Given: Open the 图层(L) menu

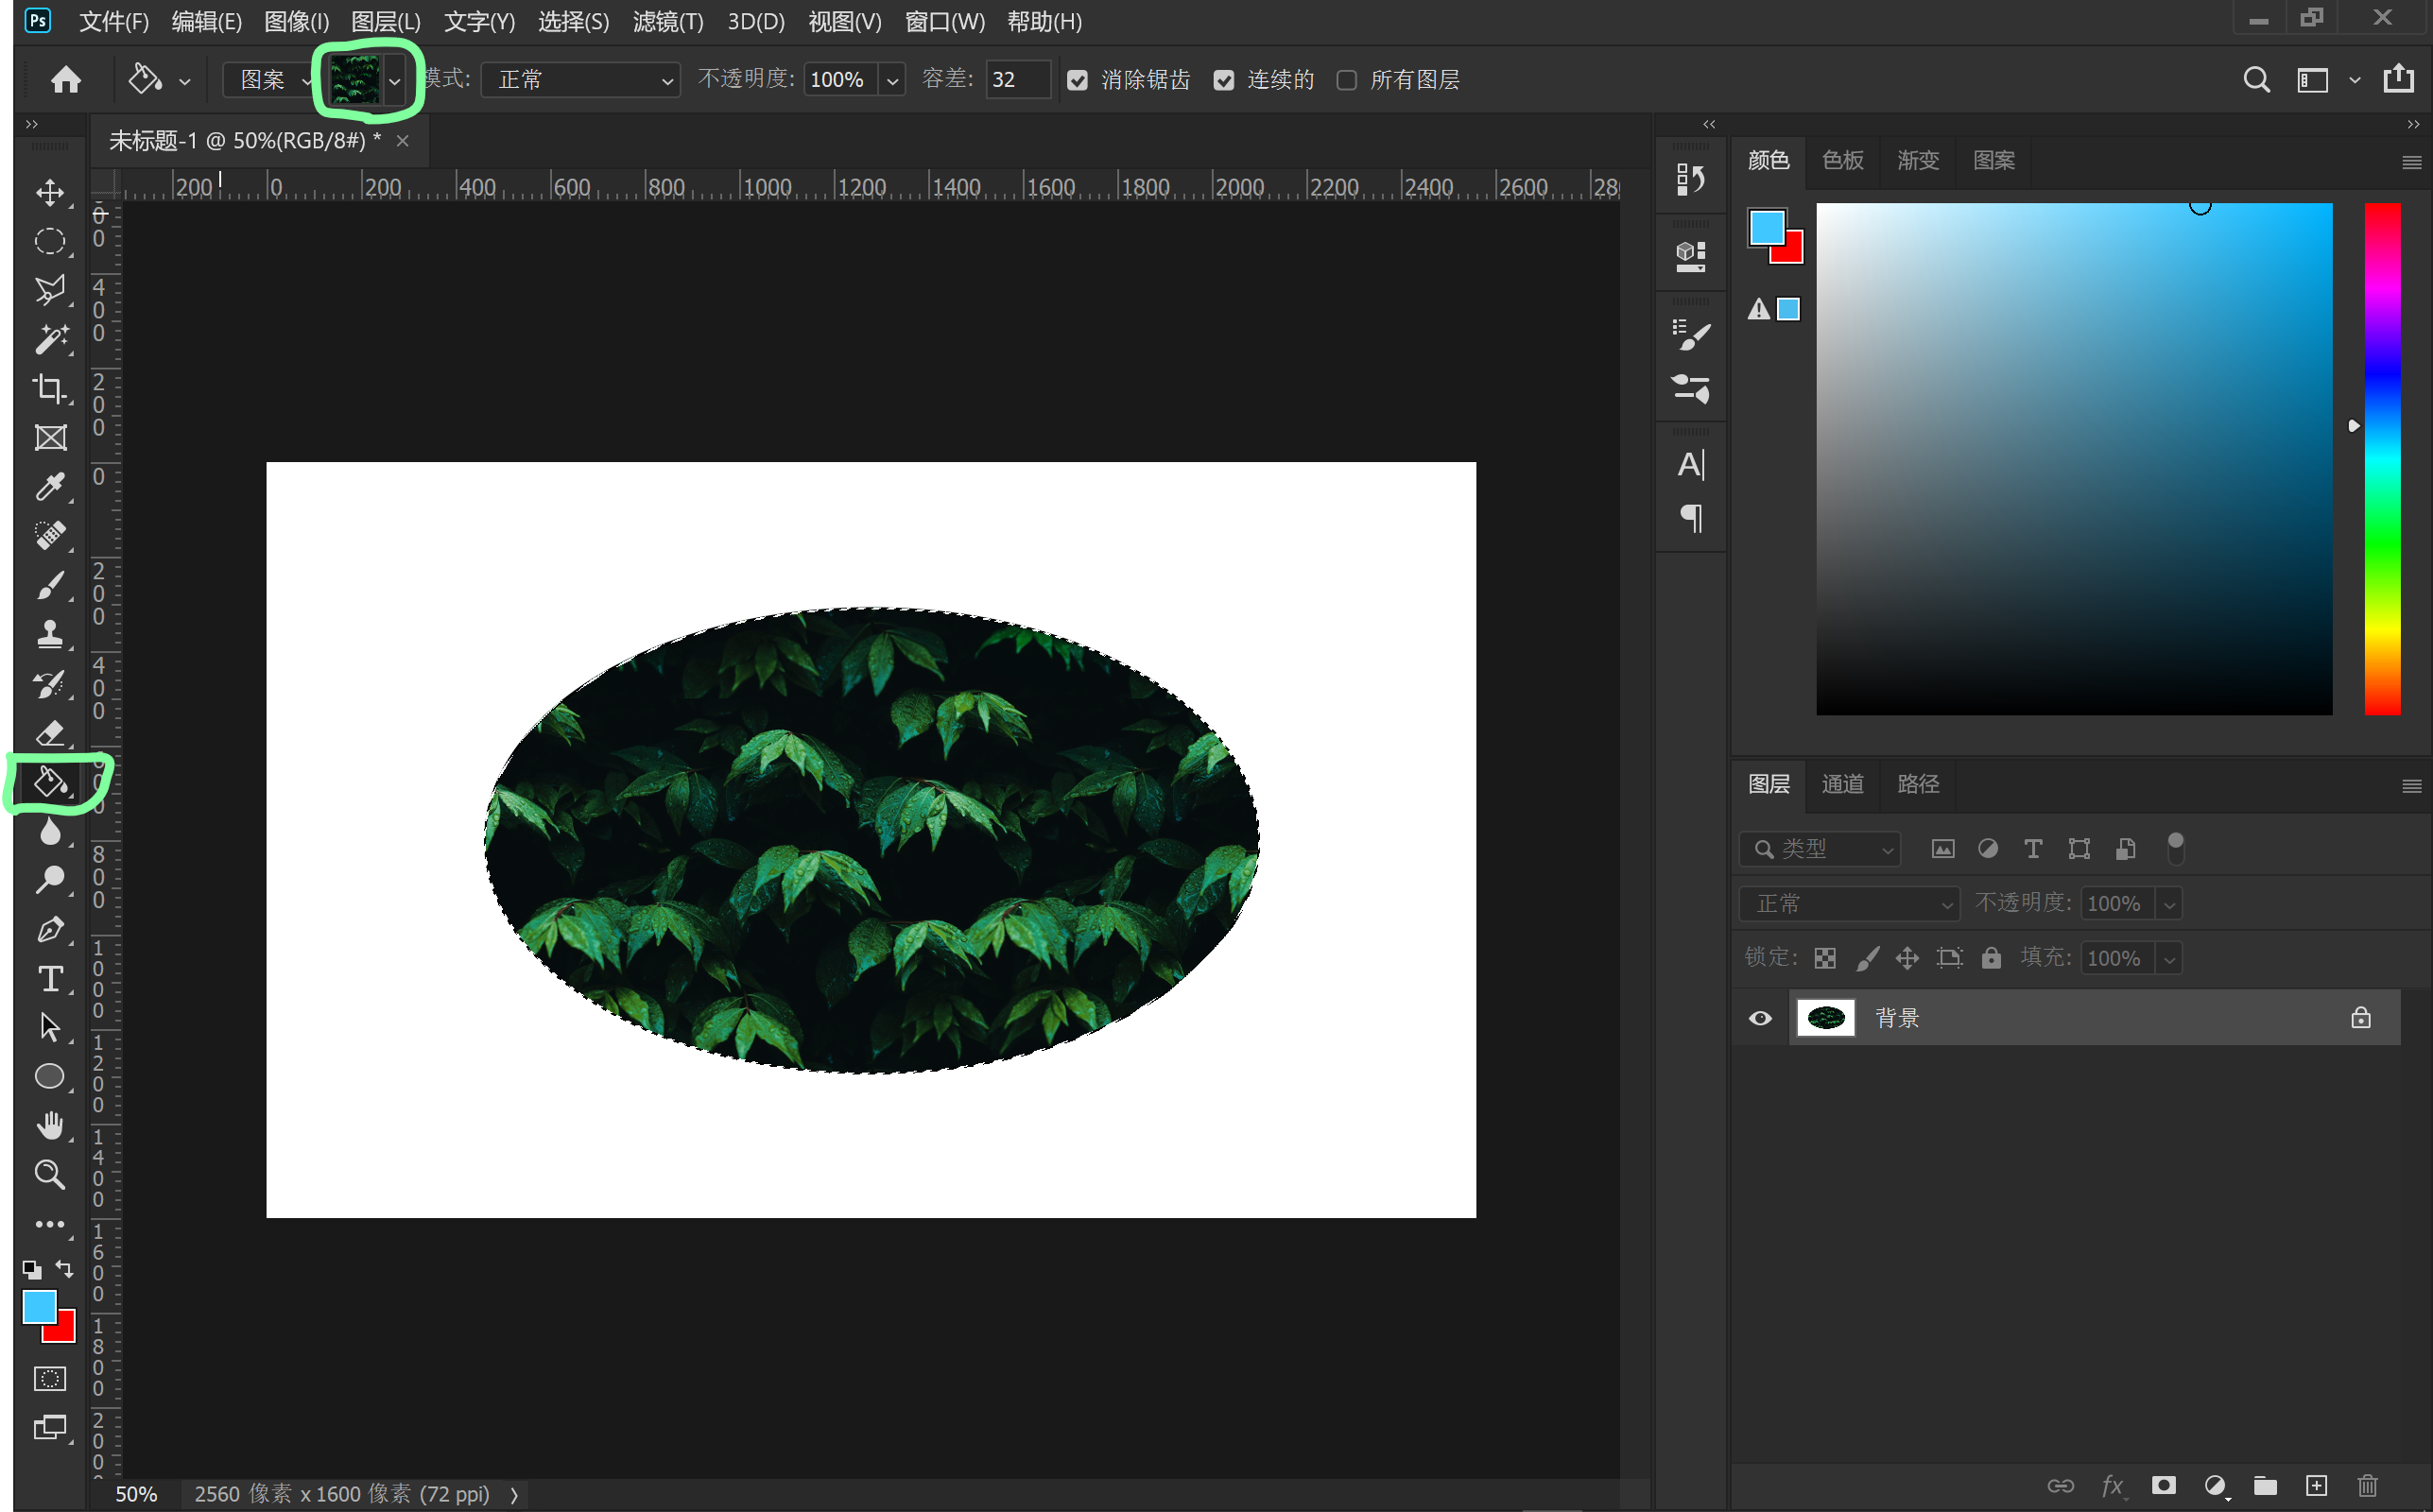Looking at the screenshot, I should [x=386, y=21].
